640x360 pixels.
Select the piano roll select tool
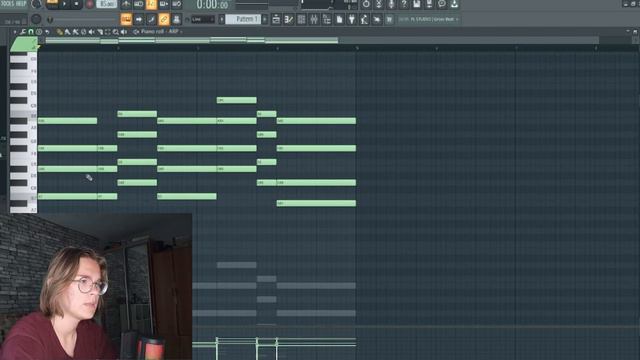[x=108, y=32]
